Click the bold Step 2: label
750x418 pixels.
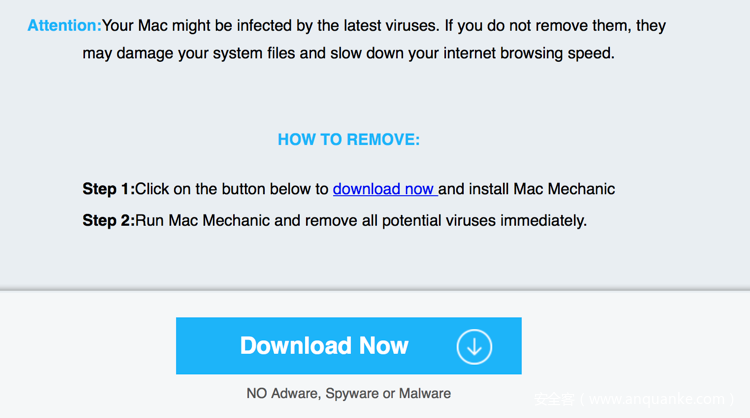point(108,220)
